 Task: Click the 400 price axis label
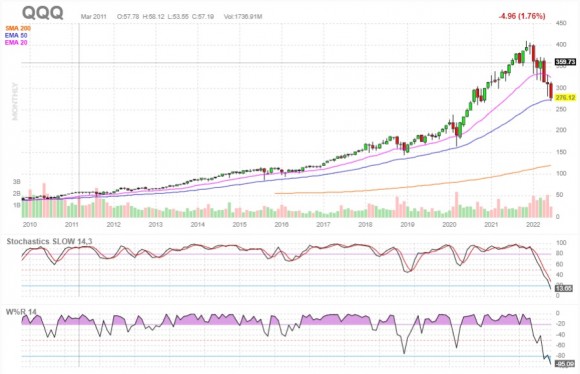(561, 45)
